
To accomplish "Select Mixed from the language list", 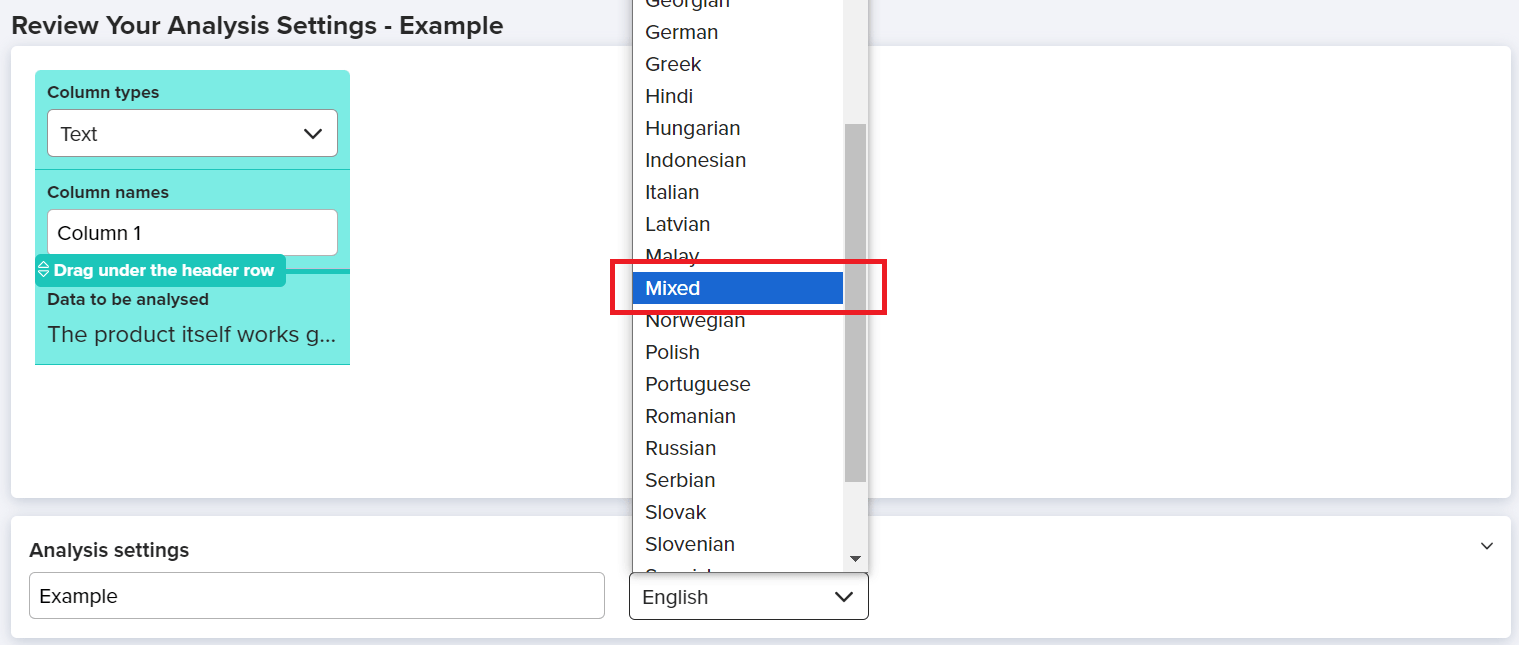I will tap(738, 288).
